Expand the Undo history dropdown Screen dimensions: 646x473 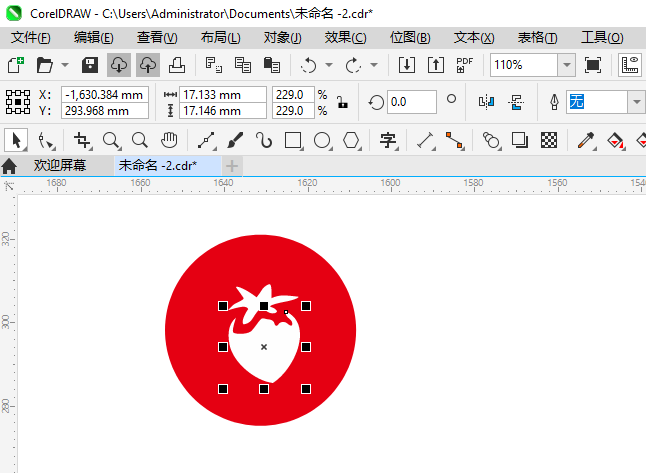[x=329, y=65]
